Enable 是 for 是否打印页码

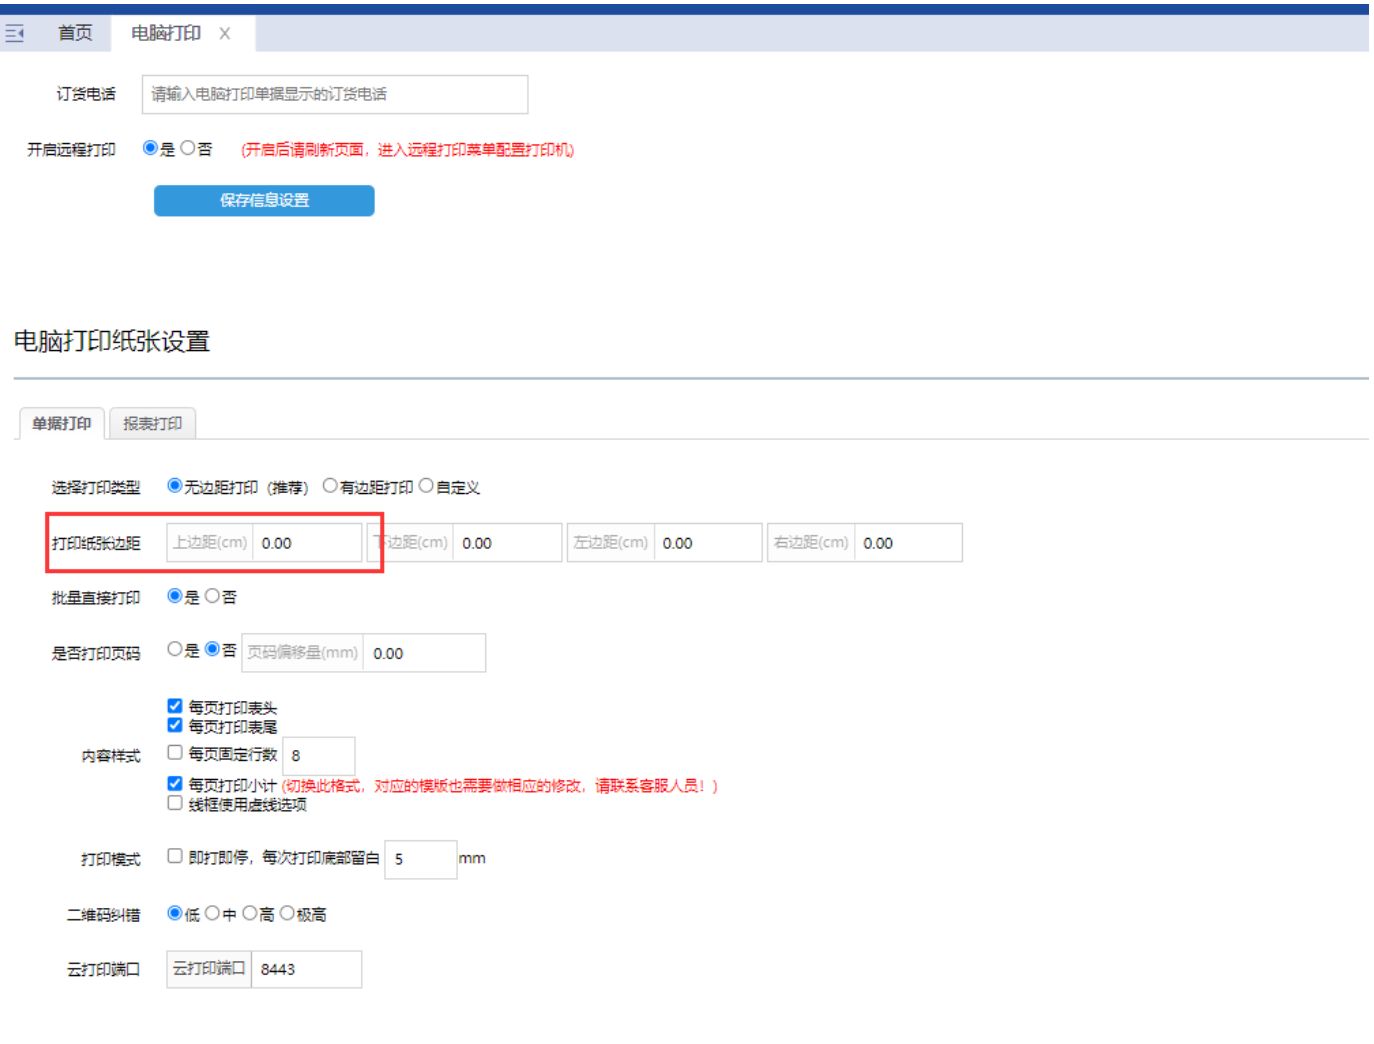point(175,649)
